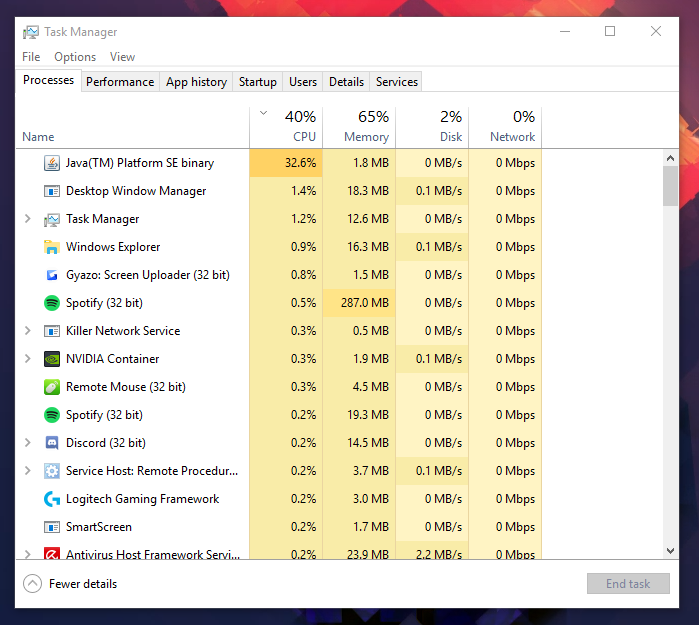Sort by the Disk column header
699x625 pixels.
(x=432, y=128)
